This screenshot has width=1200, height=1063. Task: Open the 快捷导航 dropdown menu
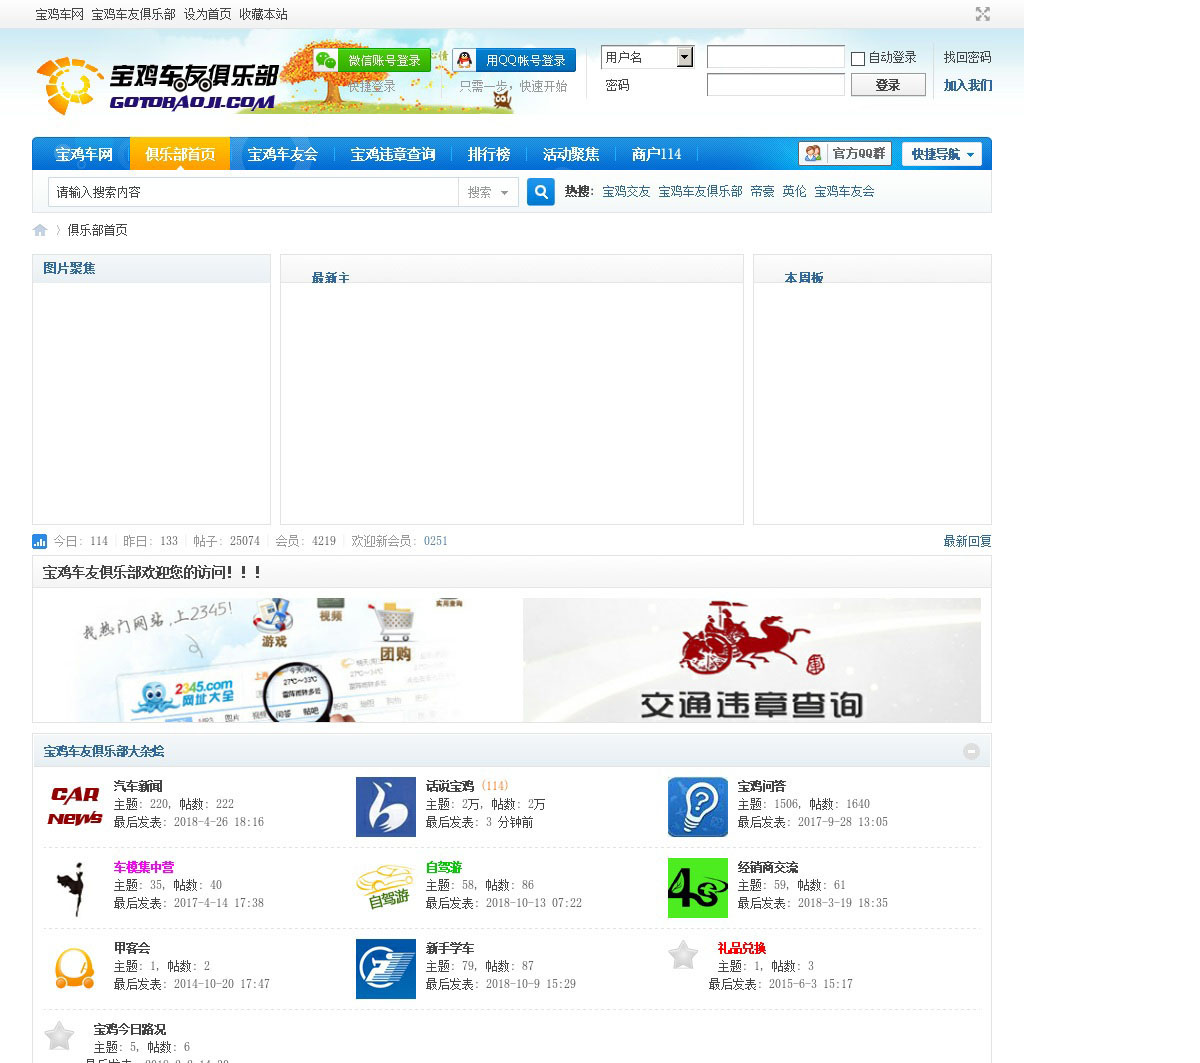pos(942,154)
